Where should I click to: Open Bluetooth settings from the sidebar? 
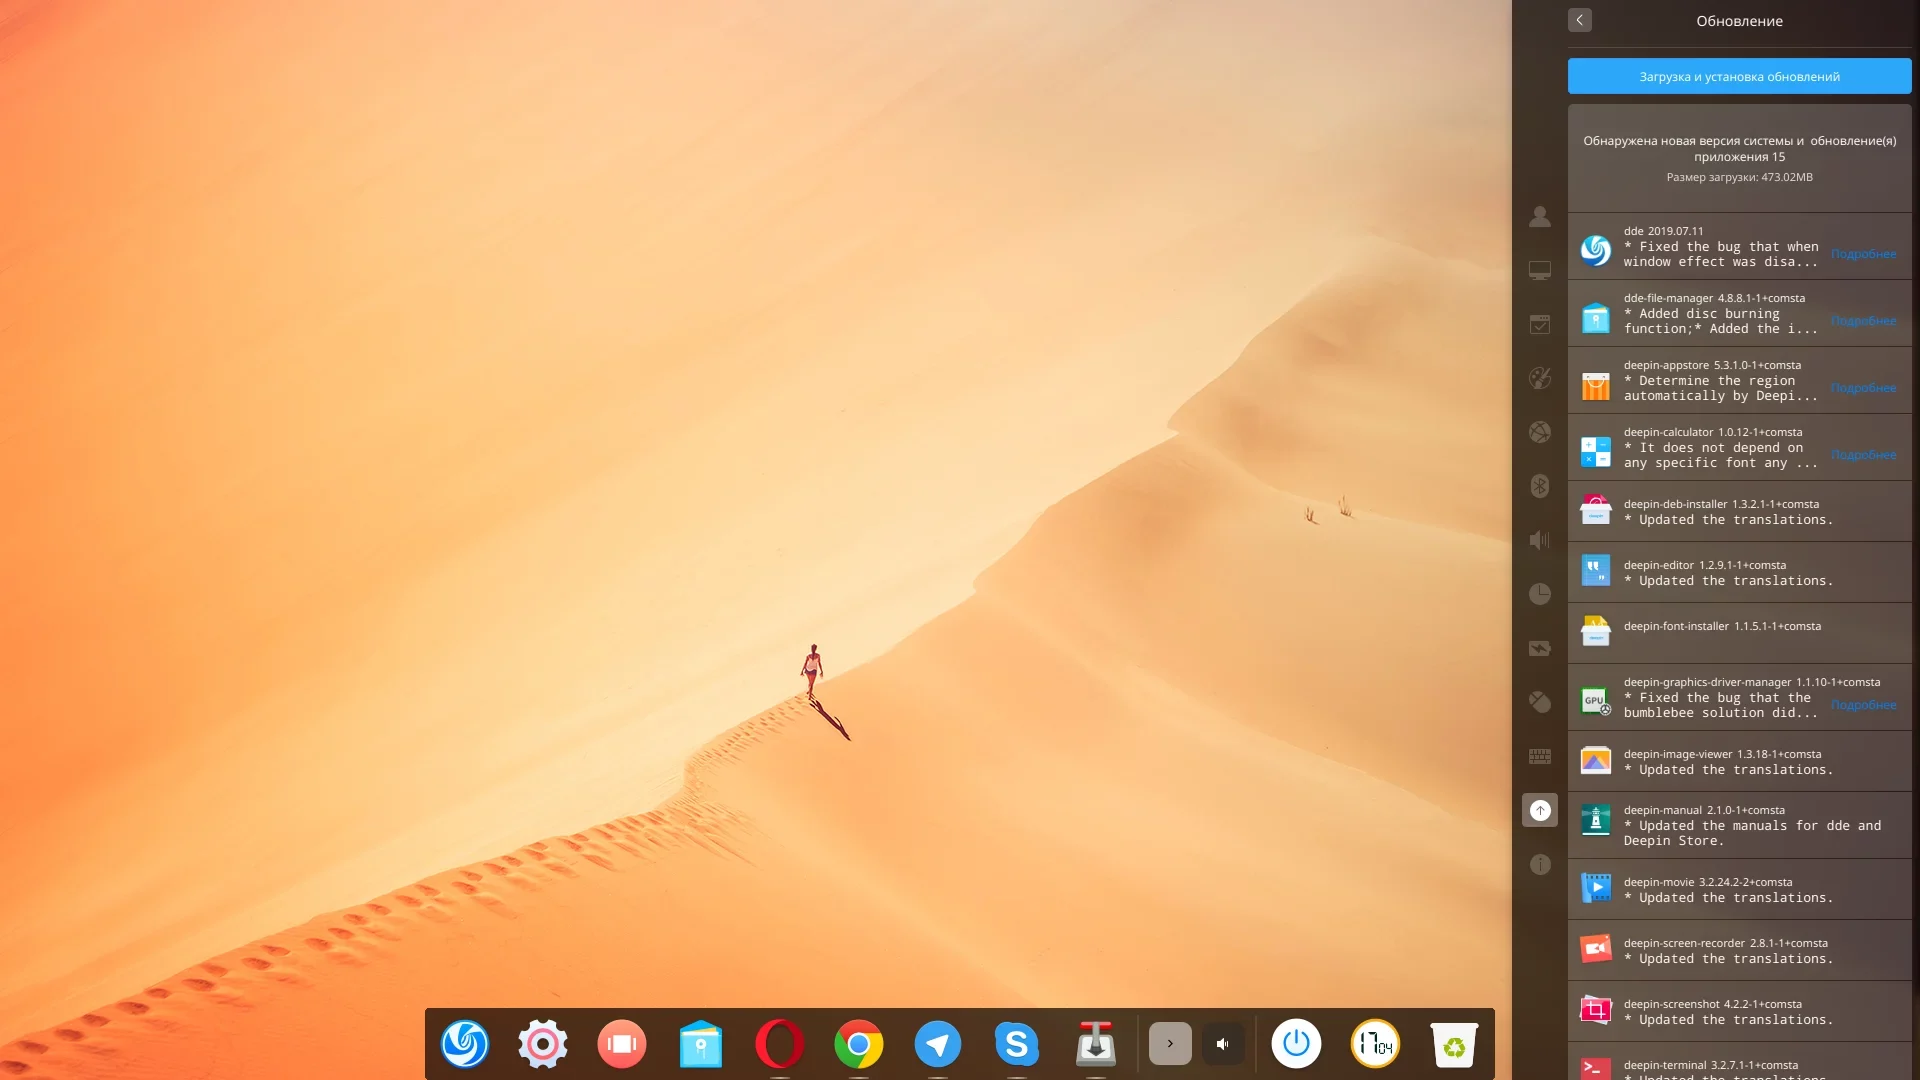pyautogui.click(x=1540, y=486)
